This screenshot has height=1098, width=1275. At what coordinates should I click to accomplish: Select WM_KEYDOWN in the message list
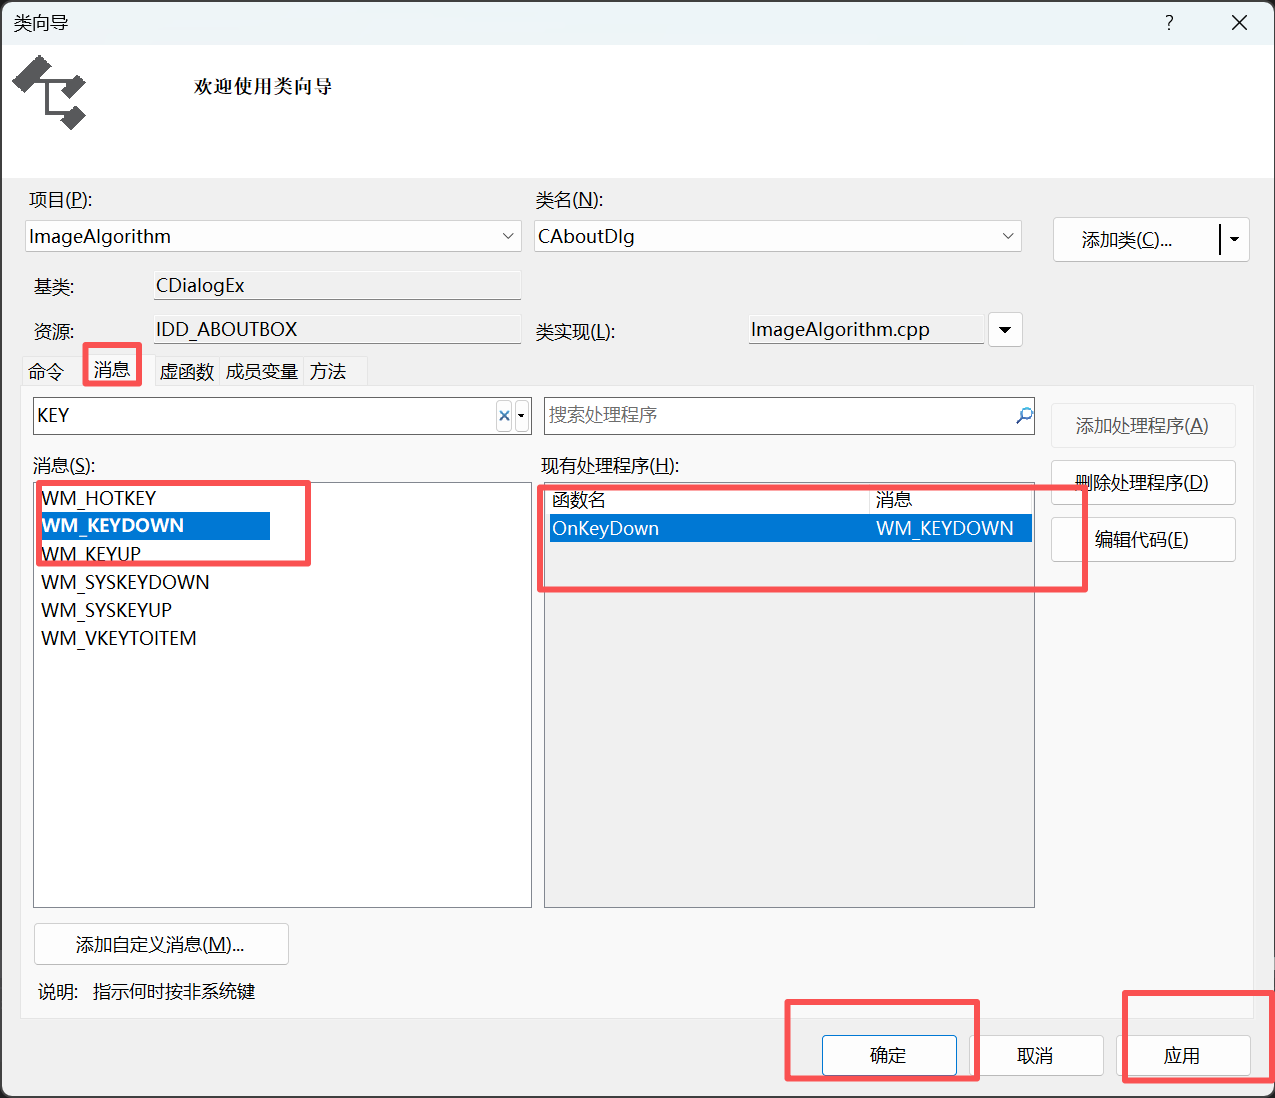(155, 526)
